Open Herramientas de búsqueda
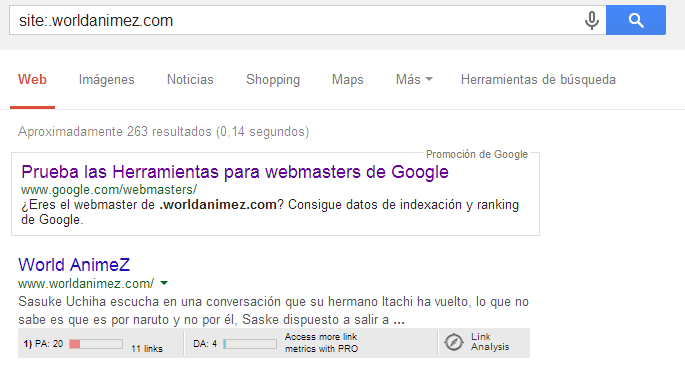The height and width of the screenshot is (382, 685). click(538, 80)
